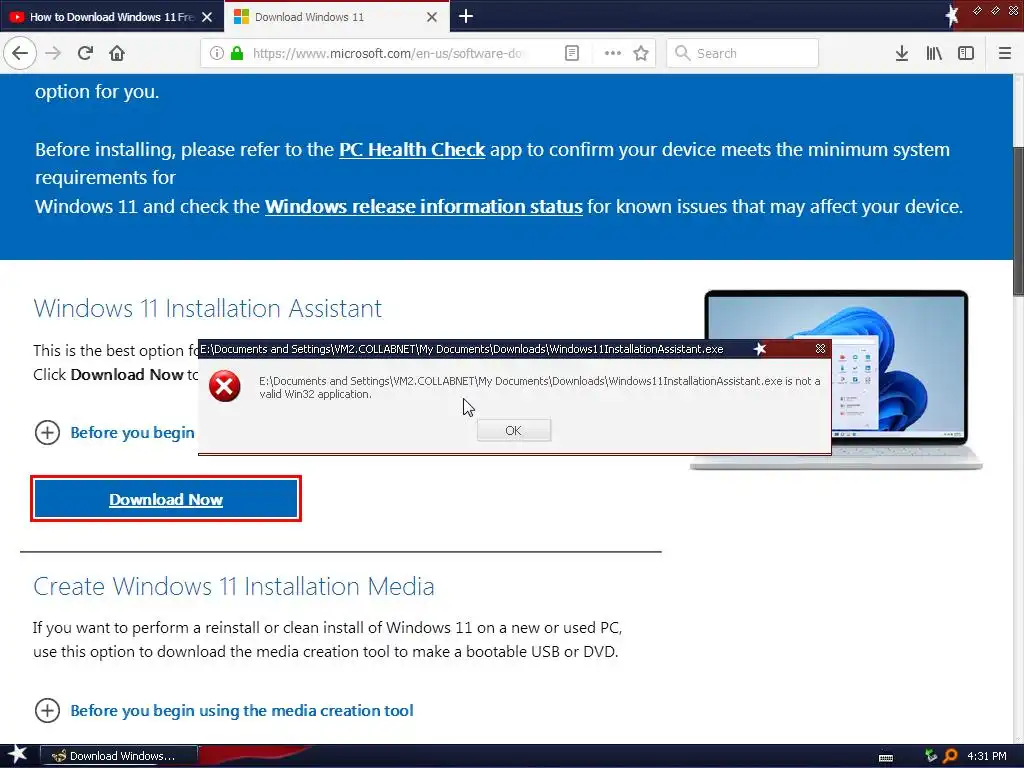Click the green arrow tray icon
Screen dimensions: 1024x768
pyautogui.click(x=931, y=756)
